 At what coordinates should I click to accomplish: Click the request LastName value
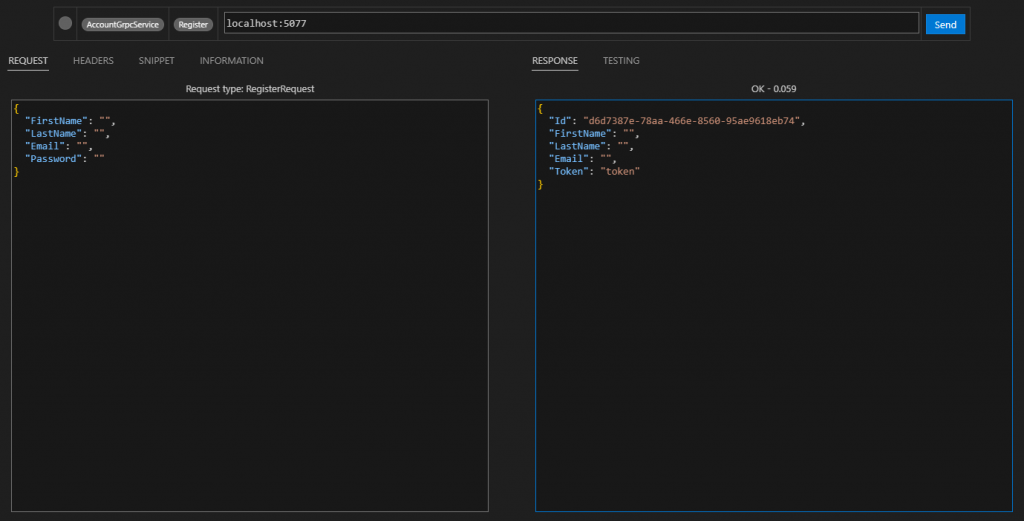click(100, 133)
